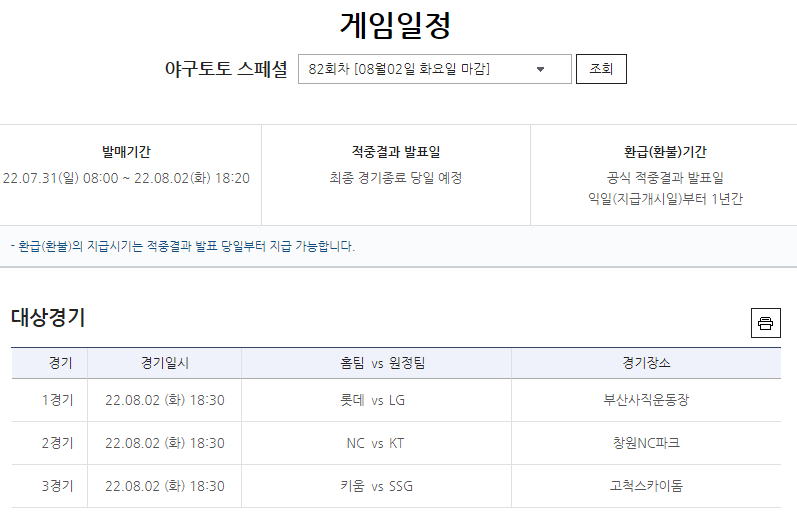This screenshot has width=797, height=513.
Task: Click the 발매기간 heading
Action: (x=126, y=152)
